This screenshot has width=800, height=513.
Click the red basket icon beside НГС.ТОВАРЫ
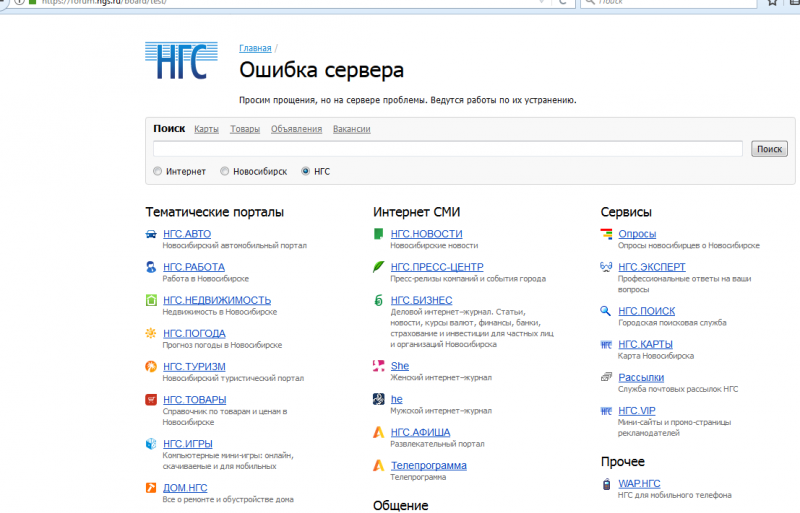pyautogui.click(x=151, y=400)
